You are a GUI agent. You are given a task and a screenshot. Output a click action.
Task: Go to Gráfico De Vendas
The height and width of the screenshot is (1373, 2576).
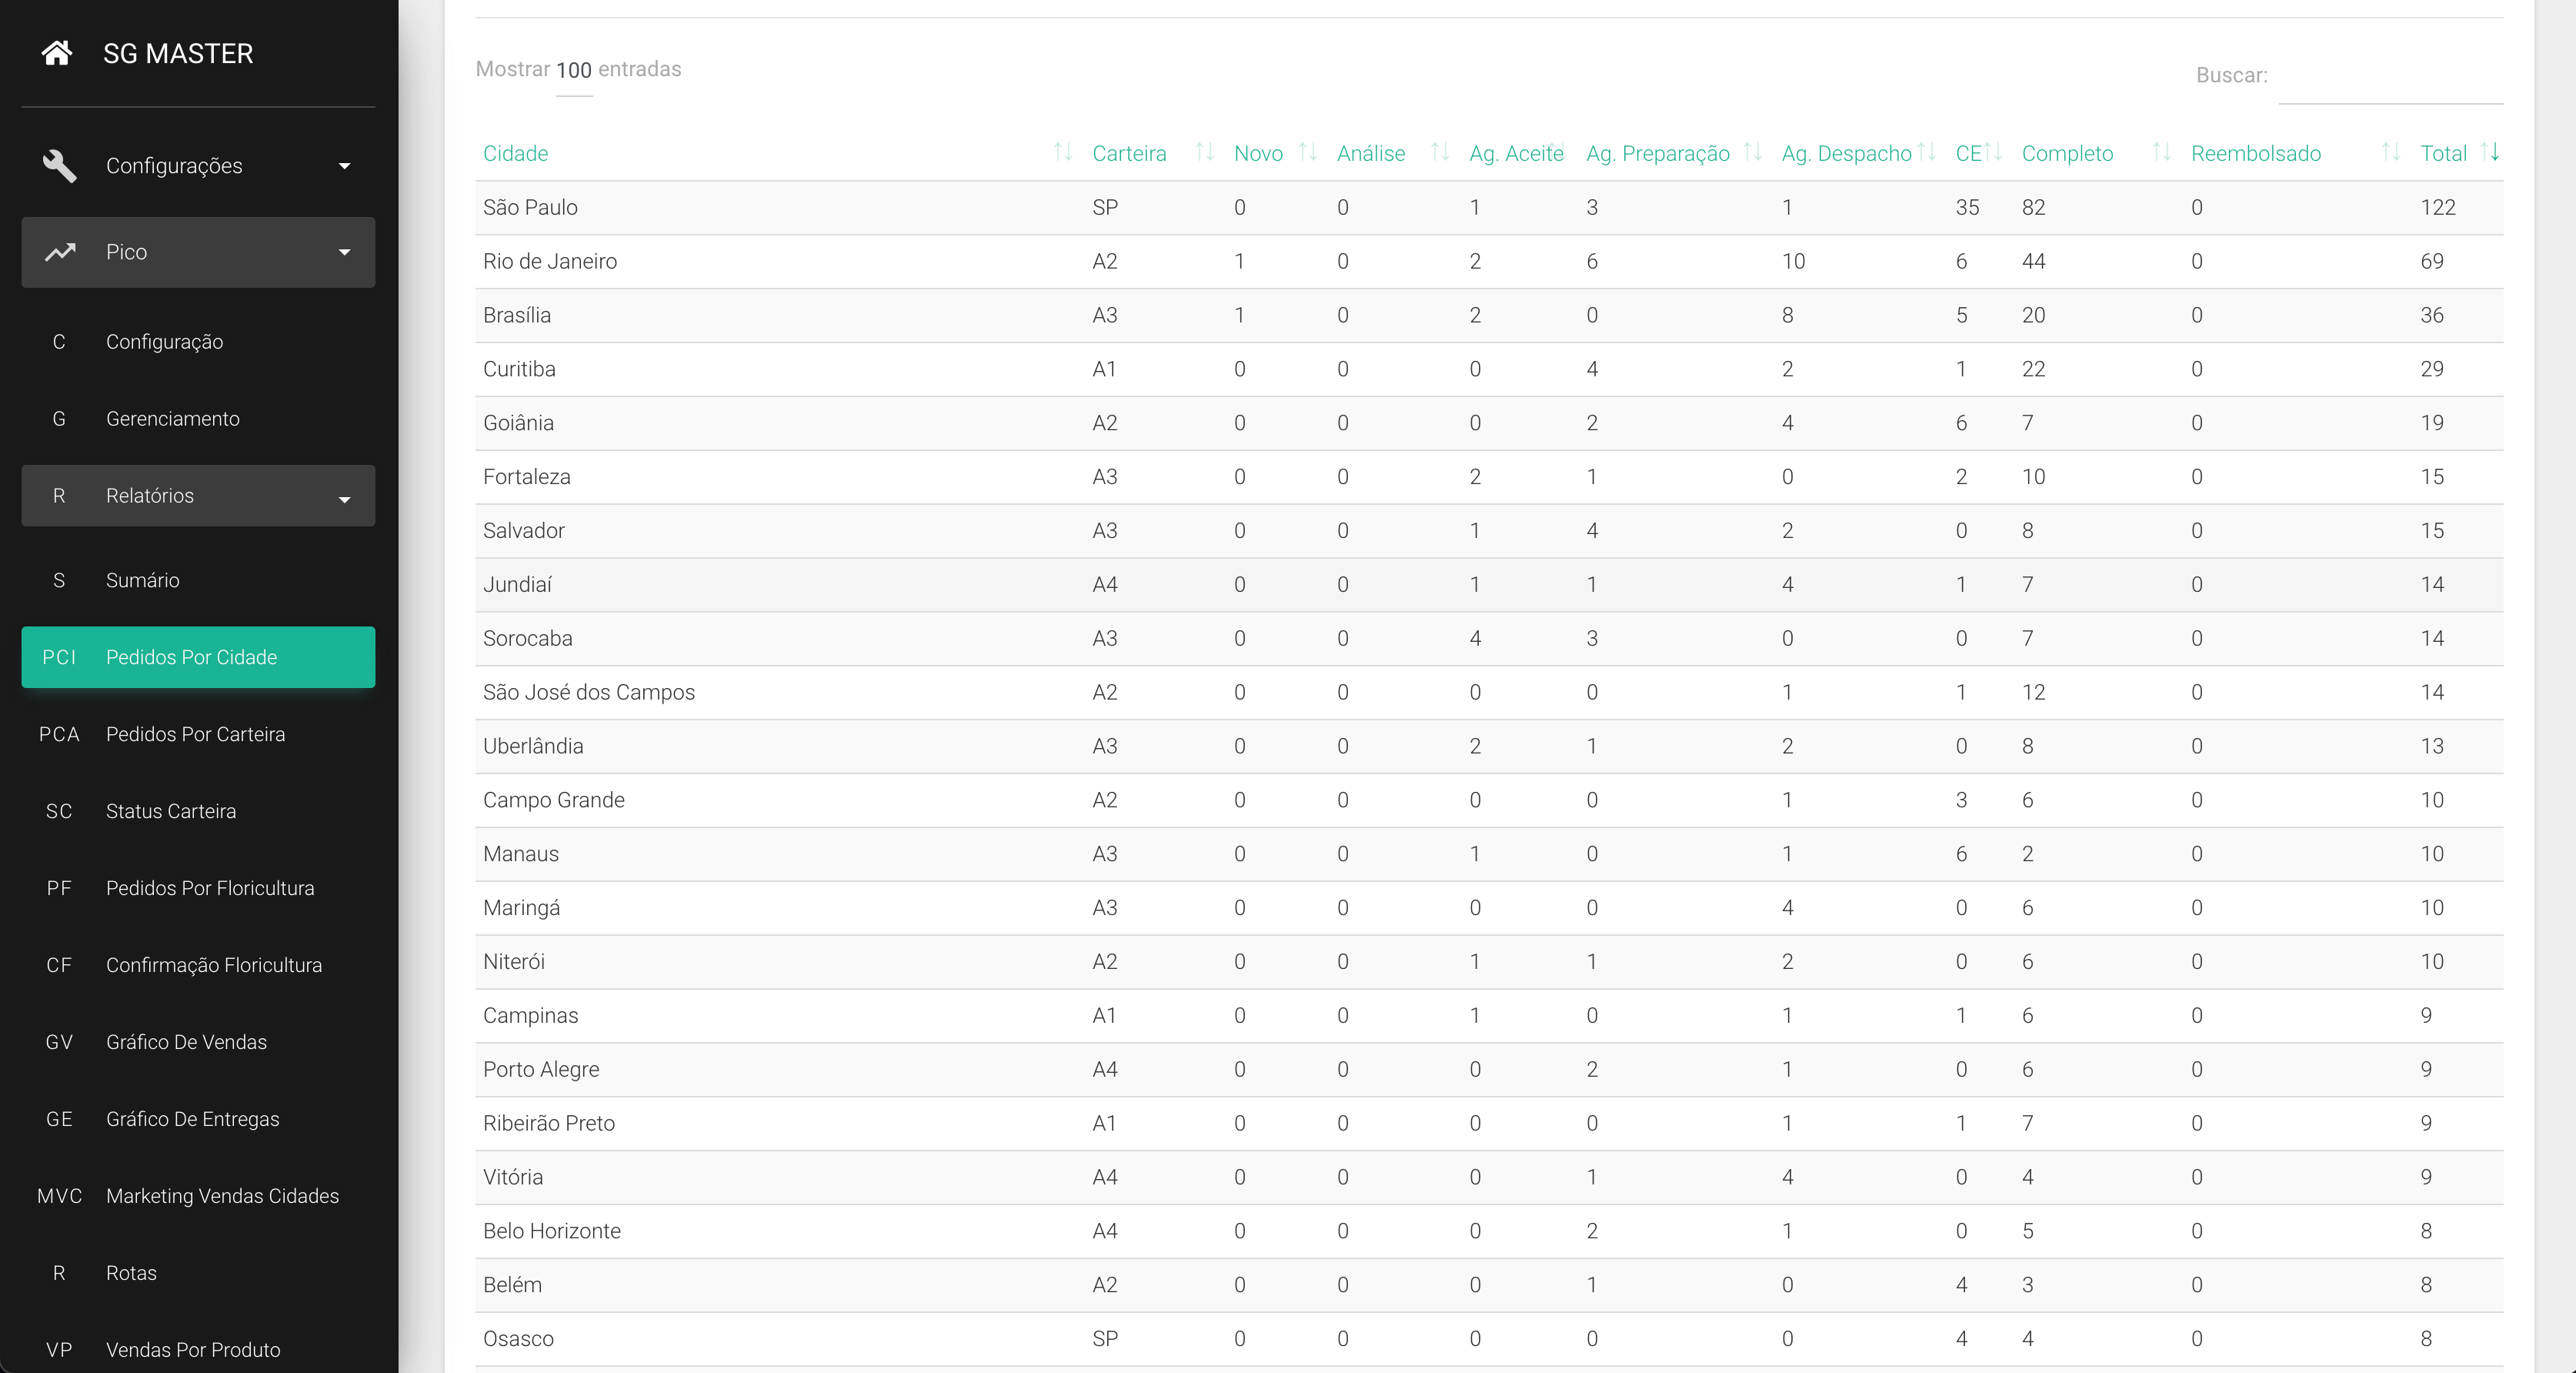click(186, 1042)
